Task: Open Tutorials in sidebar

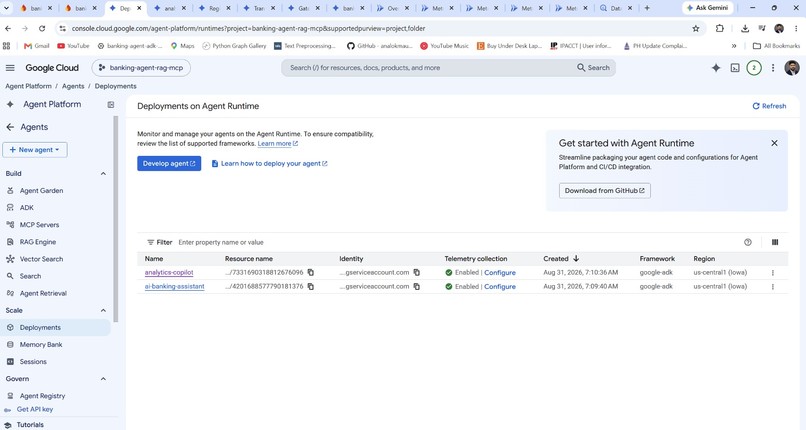Action: click(x=30, y=425)
